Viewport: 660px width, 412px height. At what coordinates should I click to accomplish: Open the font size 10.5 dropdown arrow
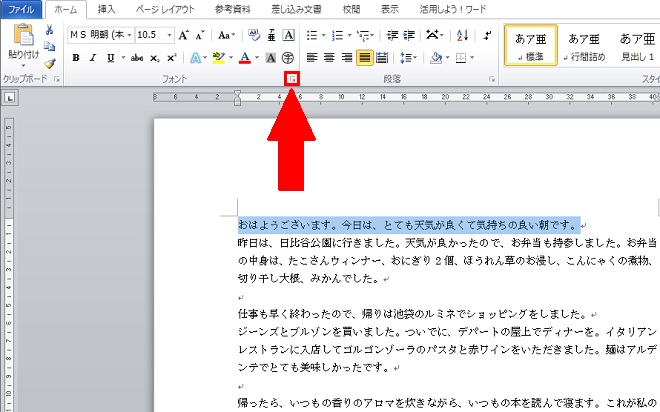coord(169,35)
